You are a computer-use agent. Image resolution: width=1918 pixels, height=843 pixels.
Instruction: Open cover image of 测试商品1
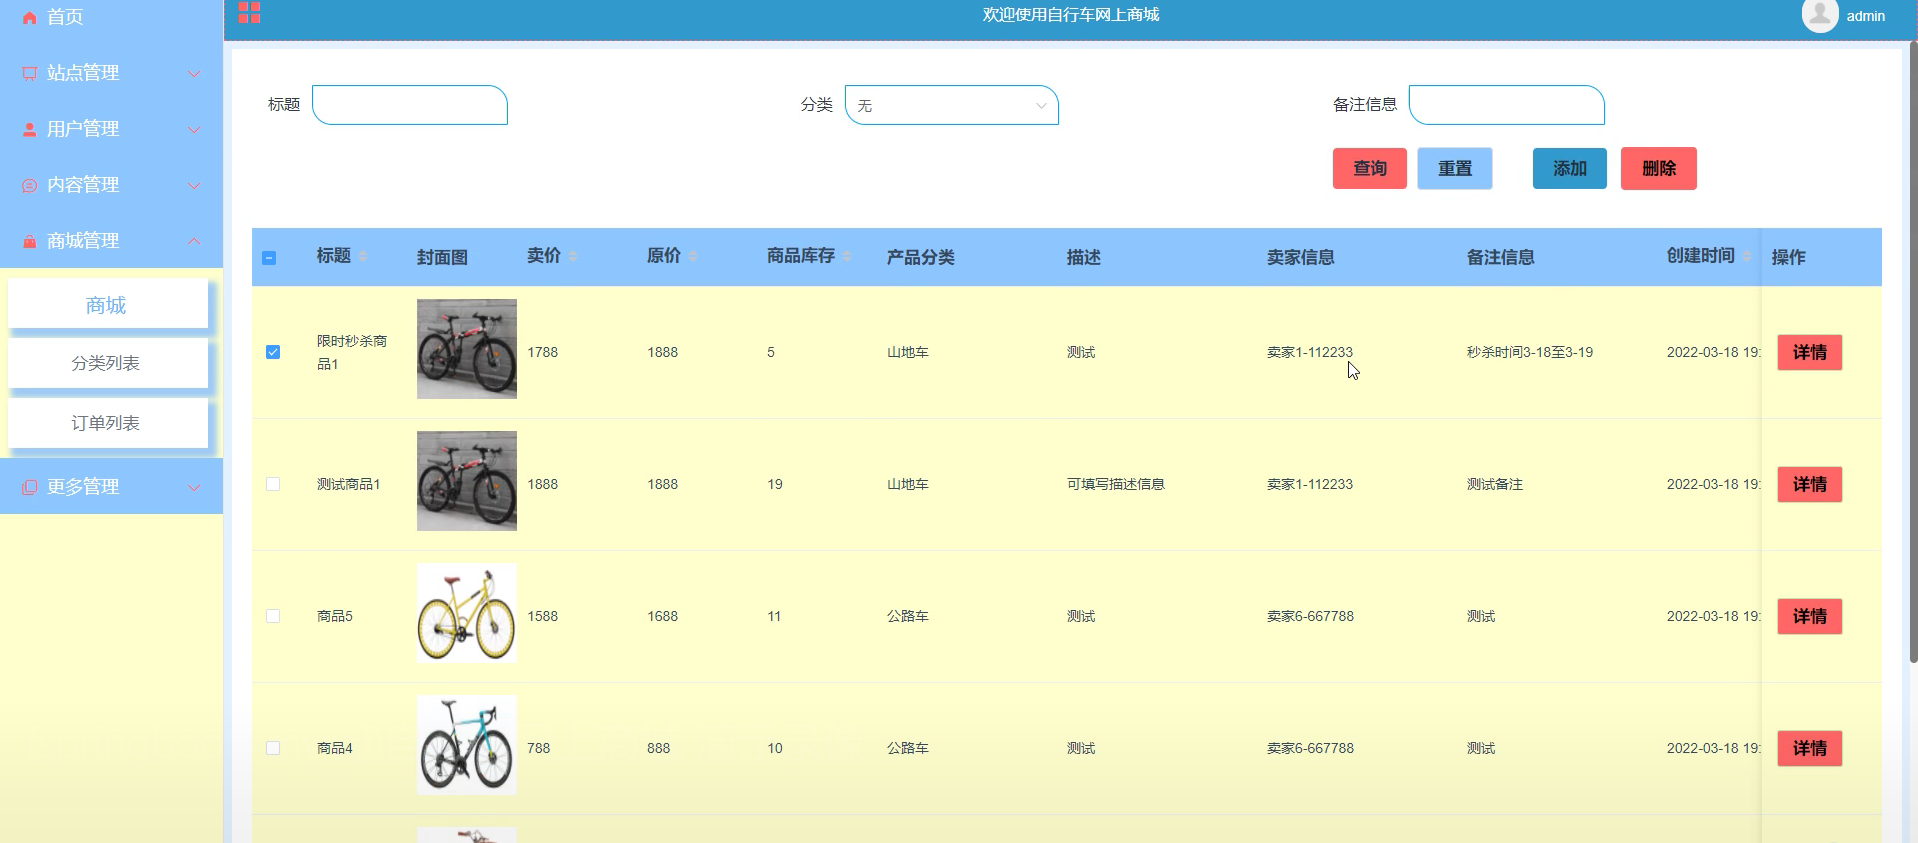tap(467, 481)
